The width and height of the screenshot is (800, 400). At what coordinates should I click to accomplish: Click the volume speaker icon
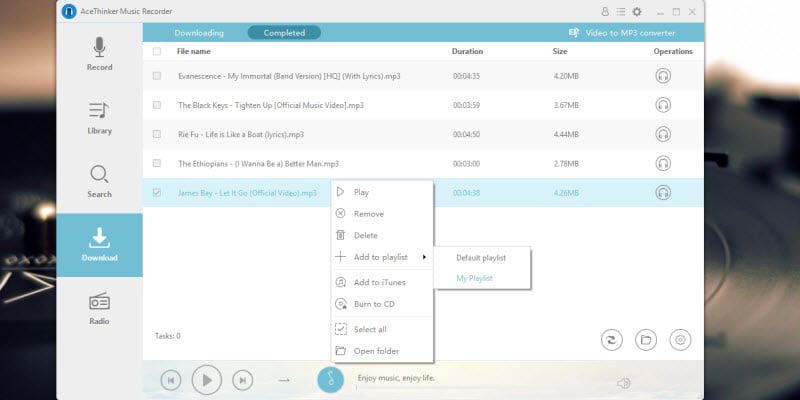pyautogui.click(x=623, y=383)
